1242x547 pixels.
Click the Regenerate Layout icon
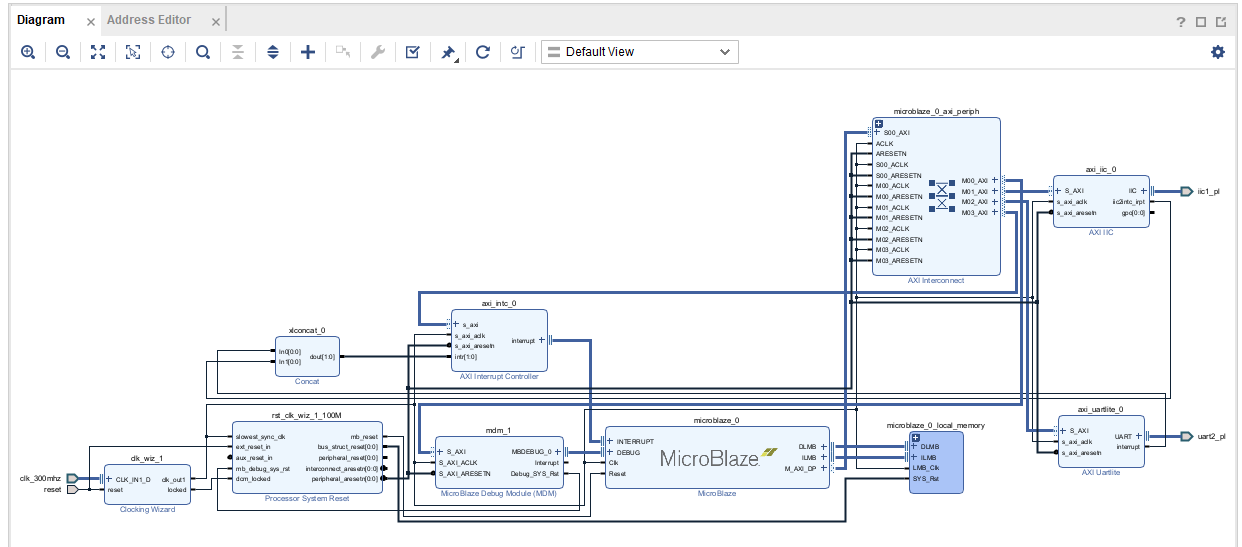483,52
